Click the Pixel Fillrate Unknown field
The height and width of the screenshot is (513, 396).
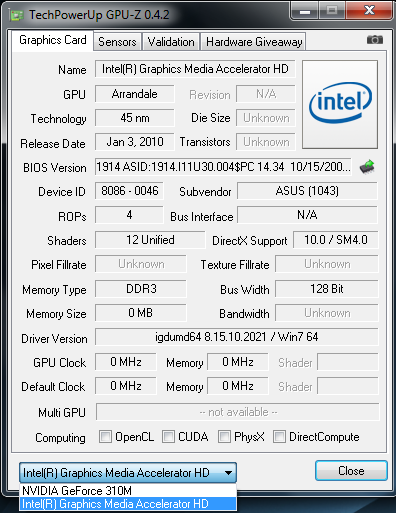click(141, 264)
